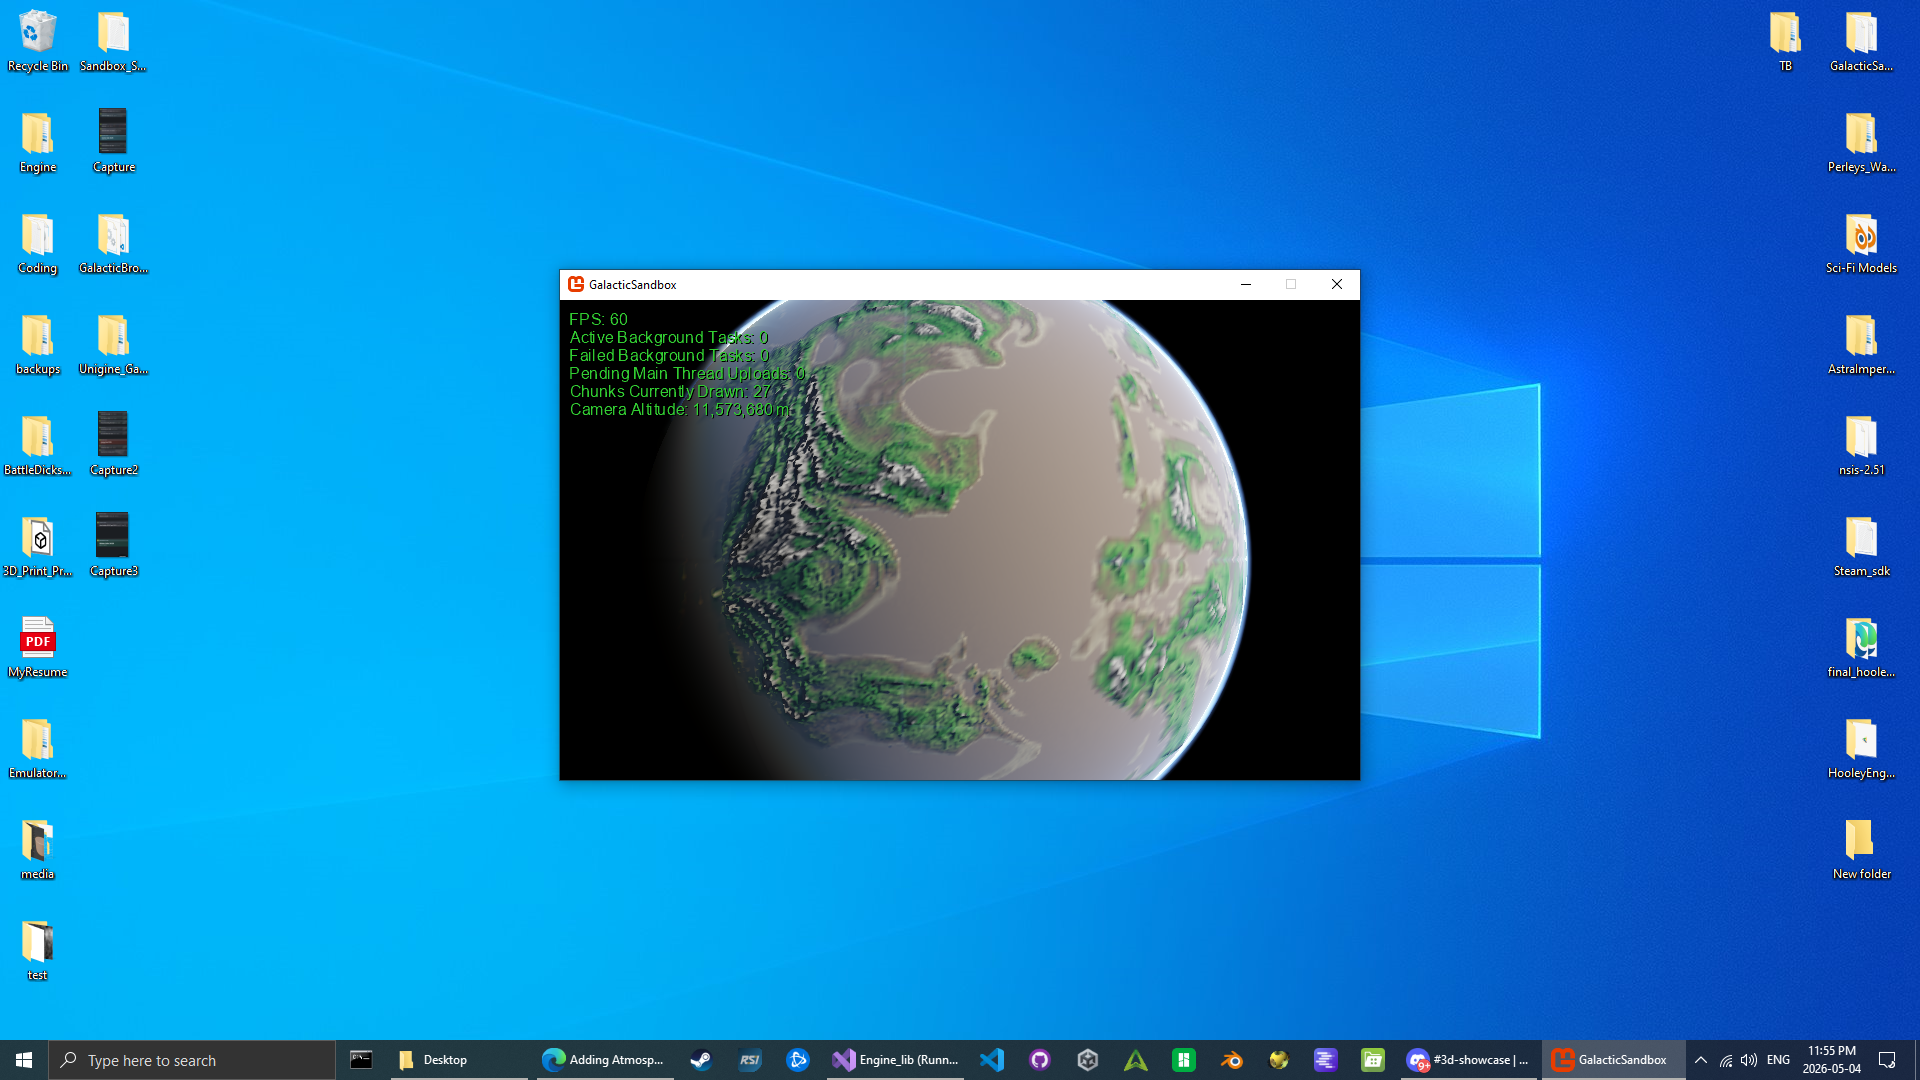Switch to Edge 'Adding Atmosp...' window
Screen dimensions: 1920x1080
(x=603, y=1060)
